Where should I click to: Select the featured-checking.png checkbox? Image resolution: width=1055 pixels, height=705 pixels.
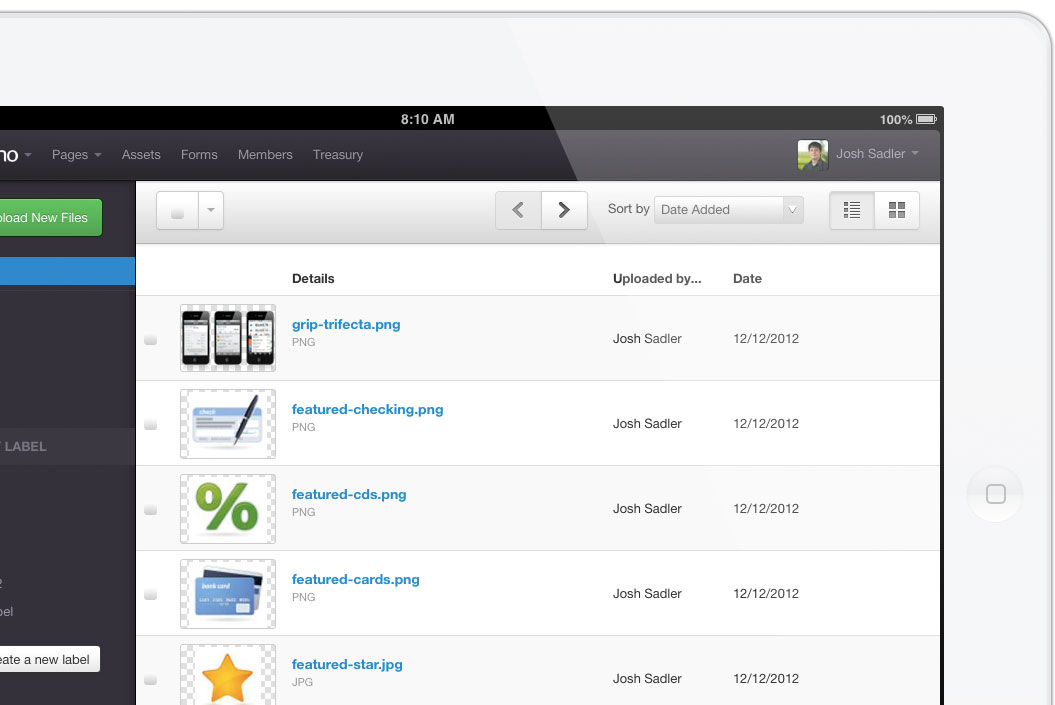(x=150, y=425)
